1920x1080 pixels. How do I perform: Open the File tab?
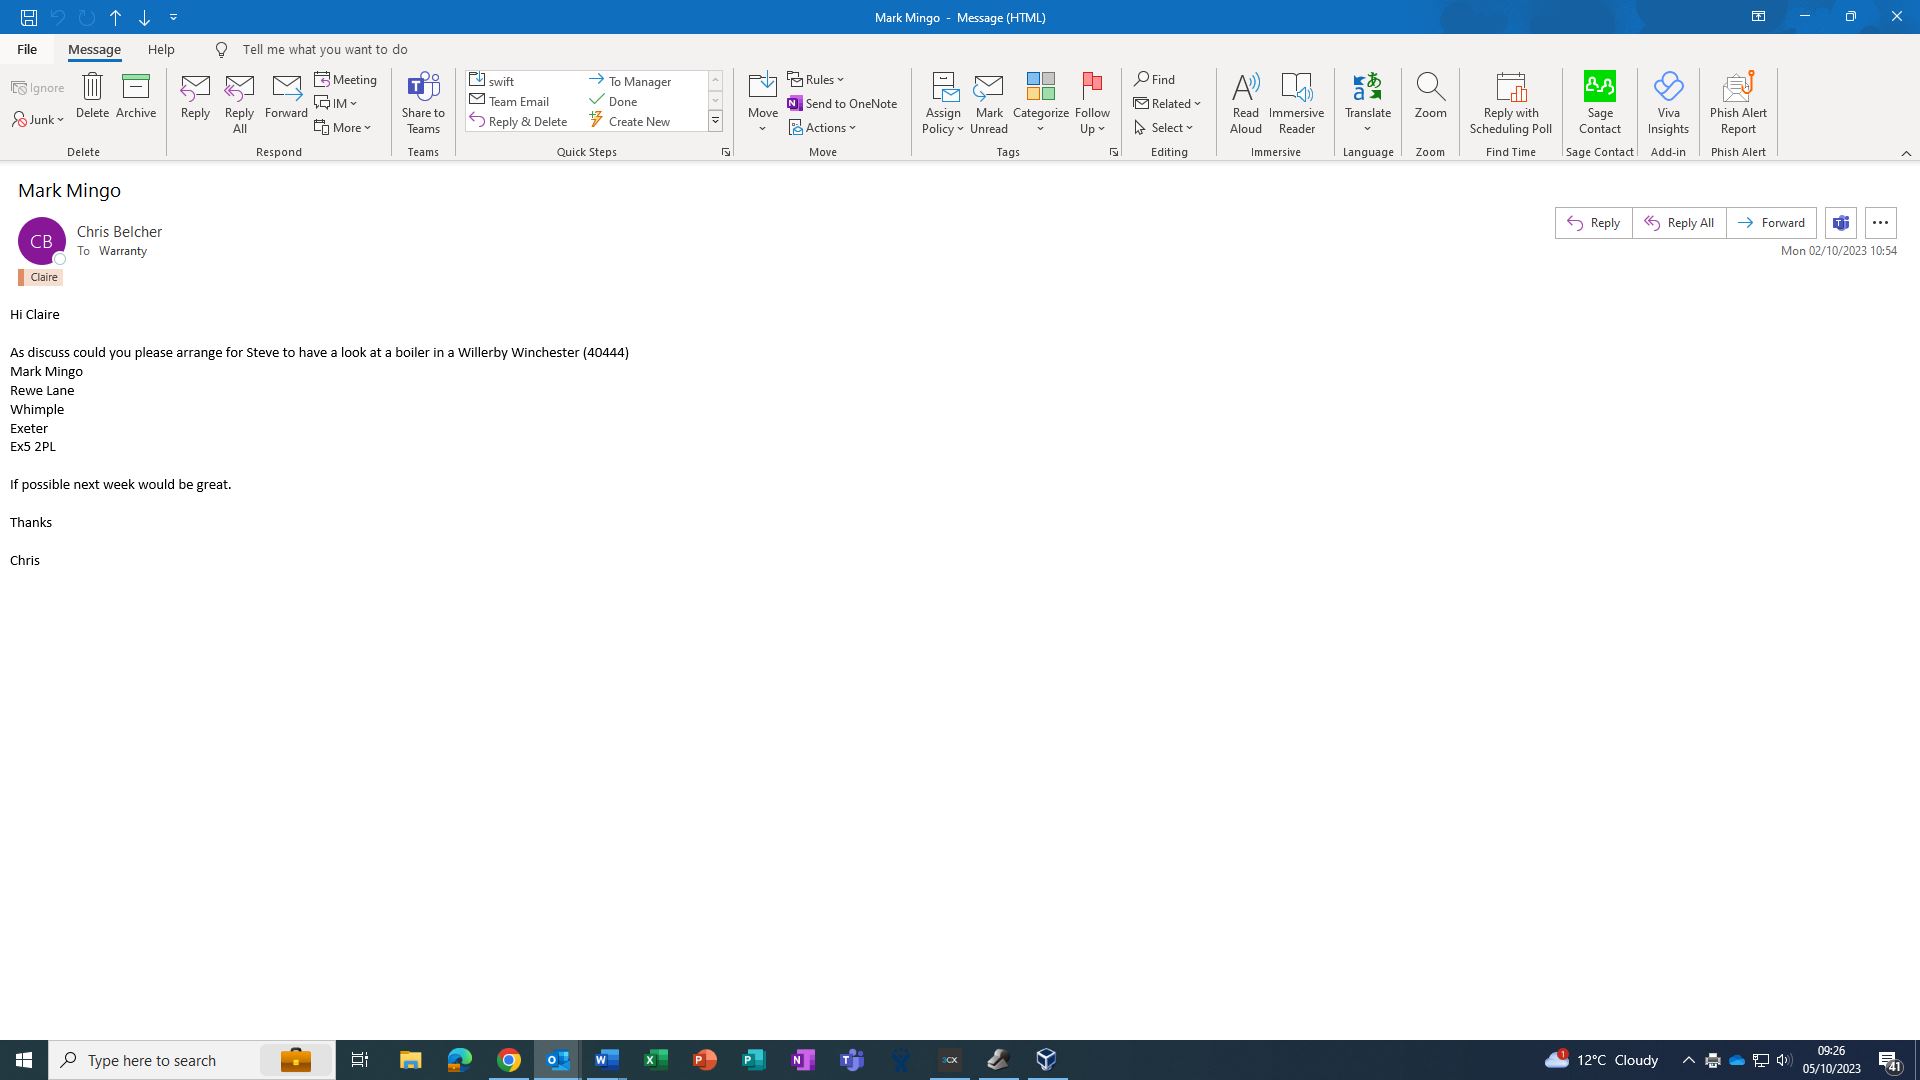tap(27, 49)
